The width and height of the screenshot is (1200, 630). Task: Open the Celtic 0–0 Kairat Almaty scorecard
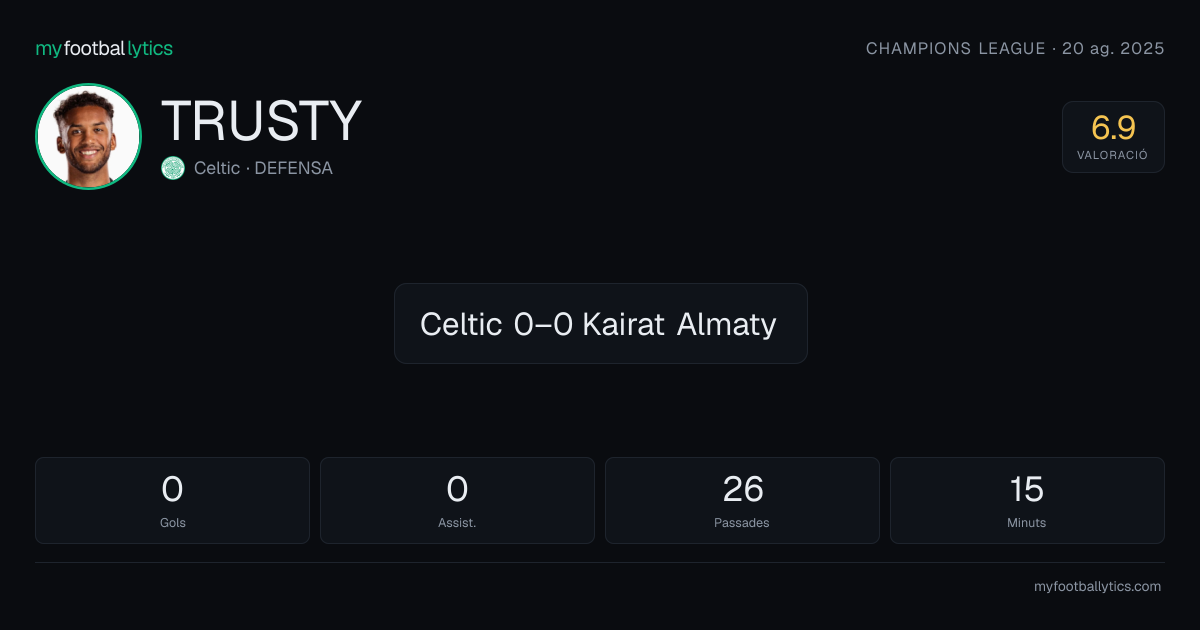pos(600,323)
